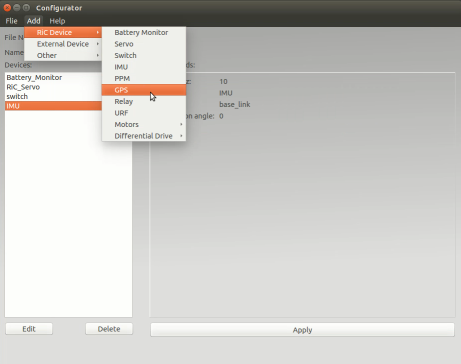
Task: Click the Delete button
Action: click(109, 329)
